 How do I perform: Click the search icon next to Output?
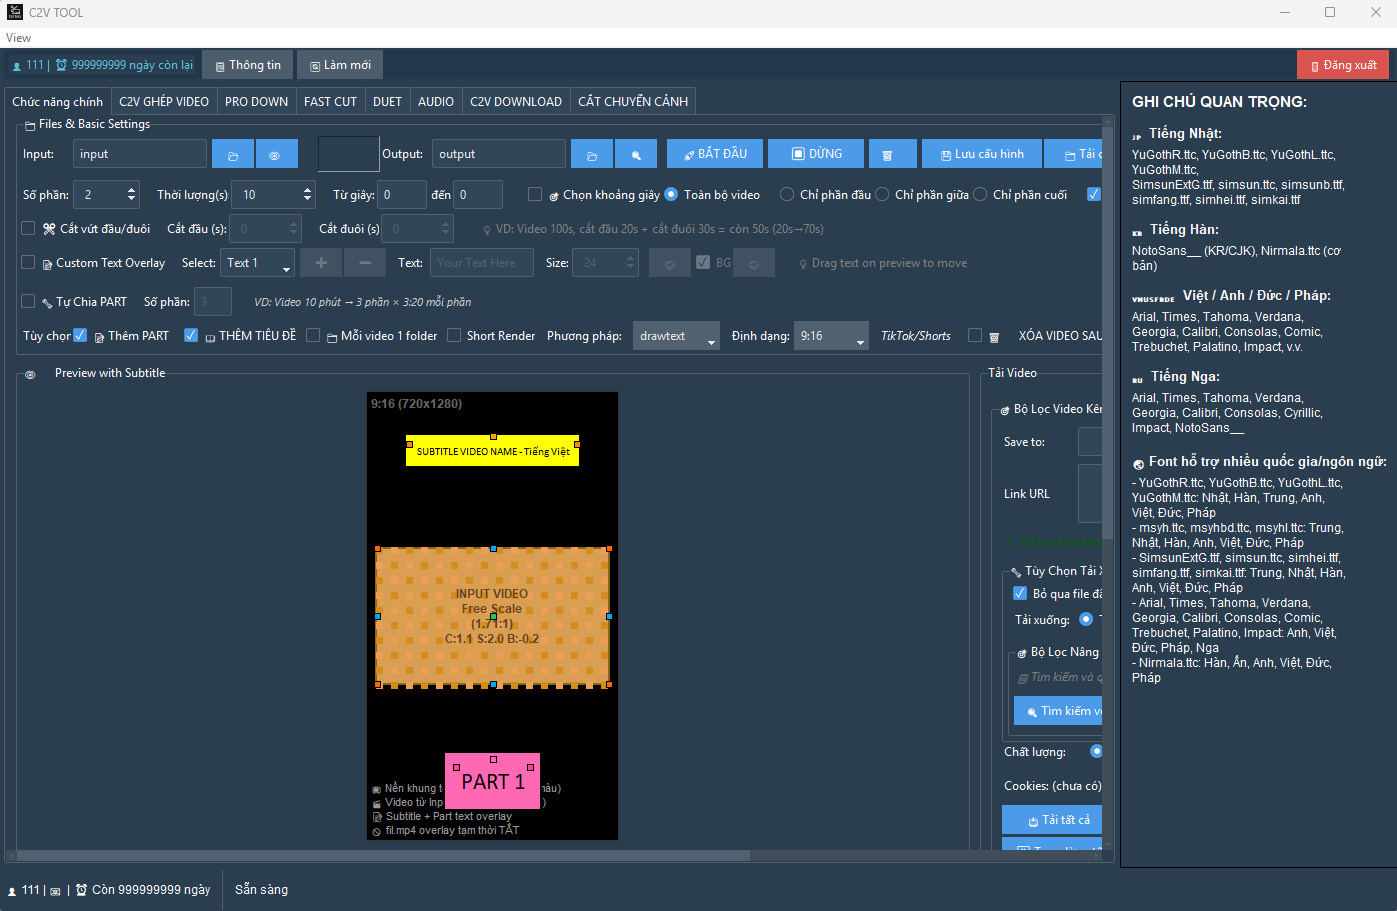636,155
